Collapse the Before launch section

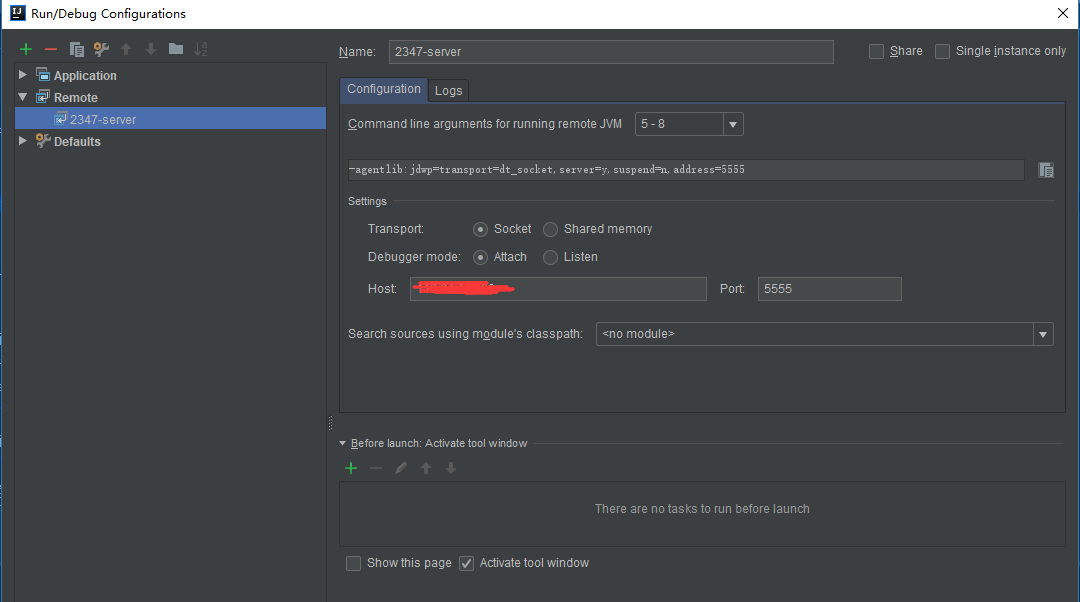coord(342,444)
